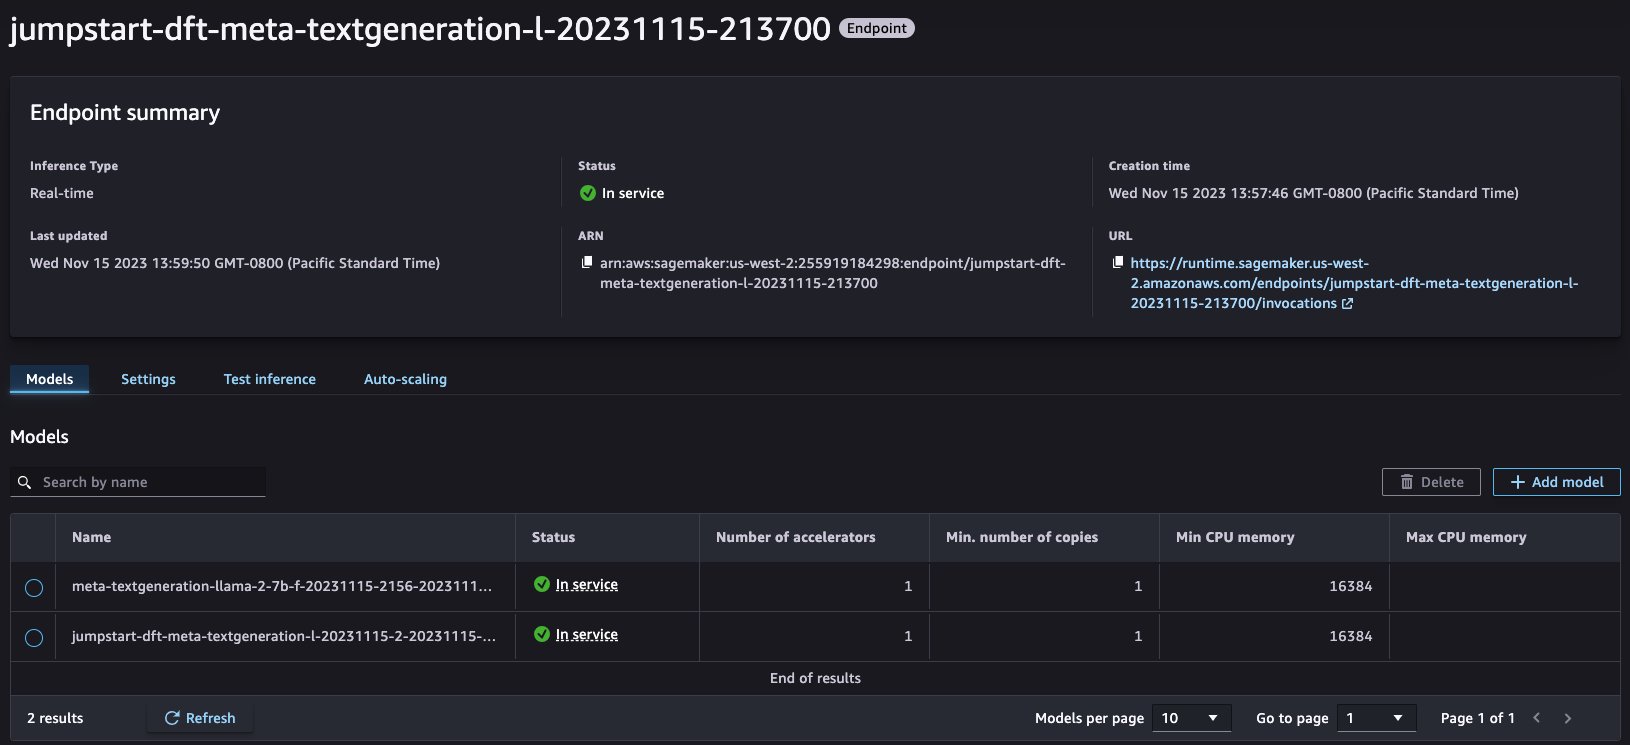The image size is (1630, 745).
Task: Copy the endpoint URL with copy icon
Action: (x=1118, y=262)
